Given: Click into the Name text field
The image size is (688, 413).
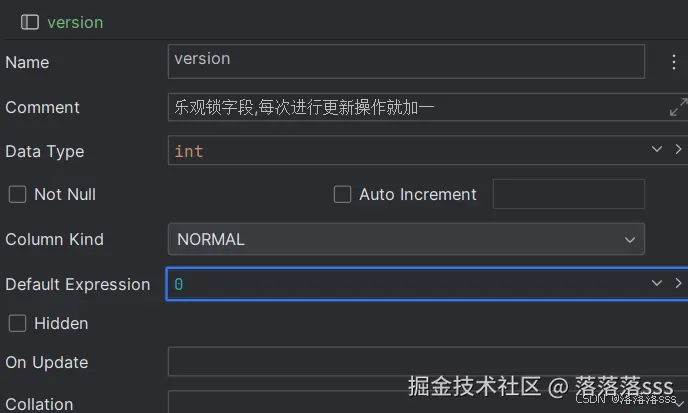Looking at the screenshot, I should point(405,61).
